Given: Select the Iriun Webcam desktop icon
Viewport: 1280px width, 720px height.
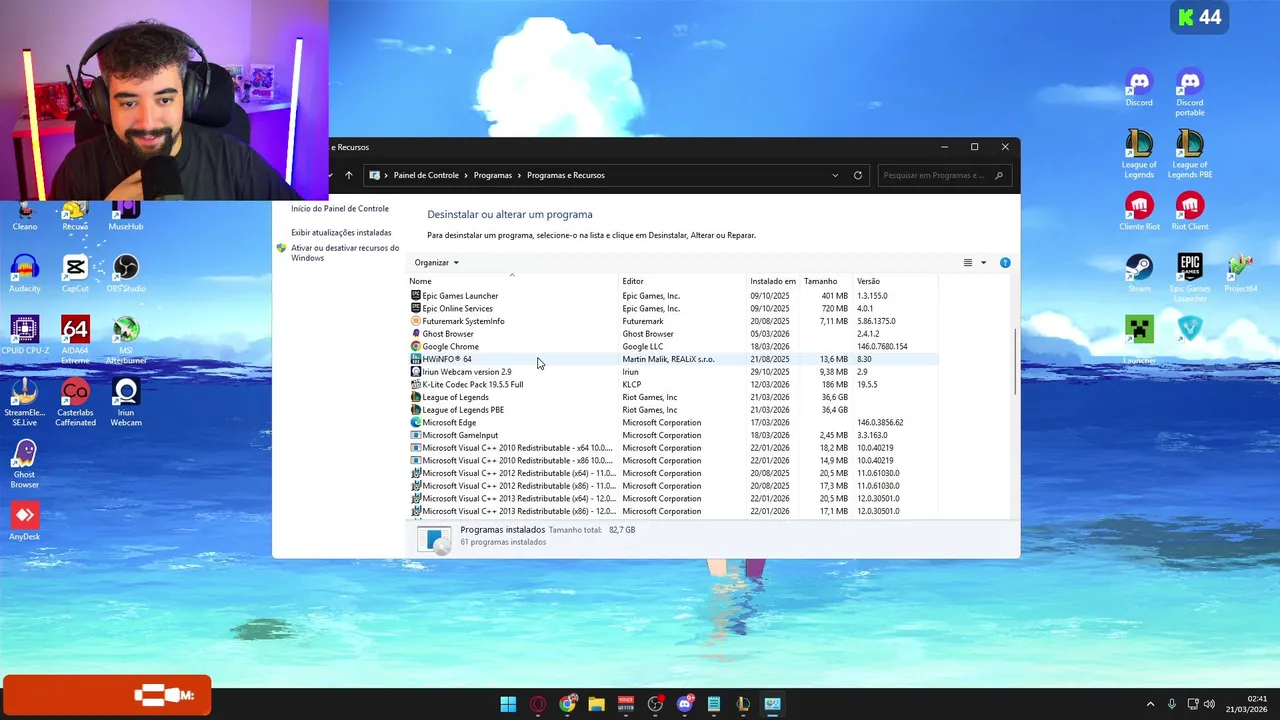Looking at the screenshot, I should tap(126, 403).
